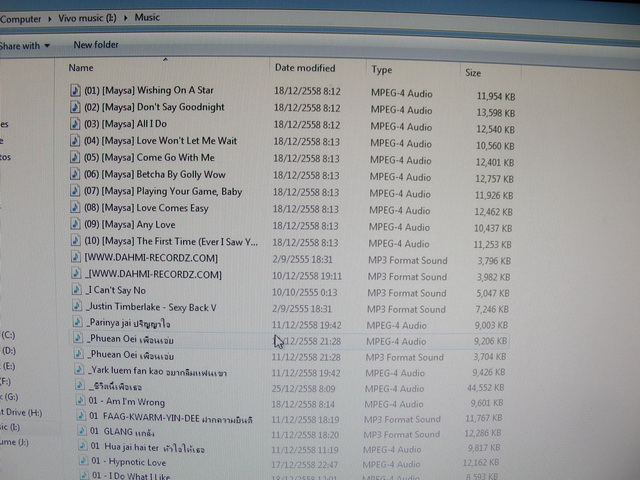This screenshot has width=640, height=480.
Task: Click the icon of 01 FAAG-KWARM-YIN-DEE
Action: coord(81,416)
